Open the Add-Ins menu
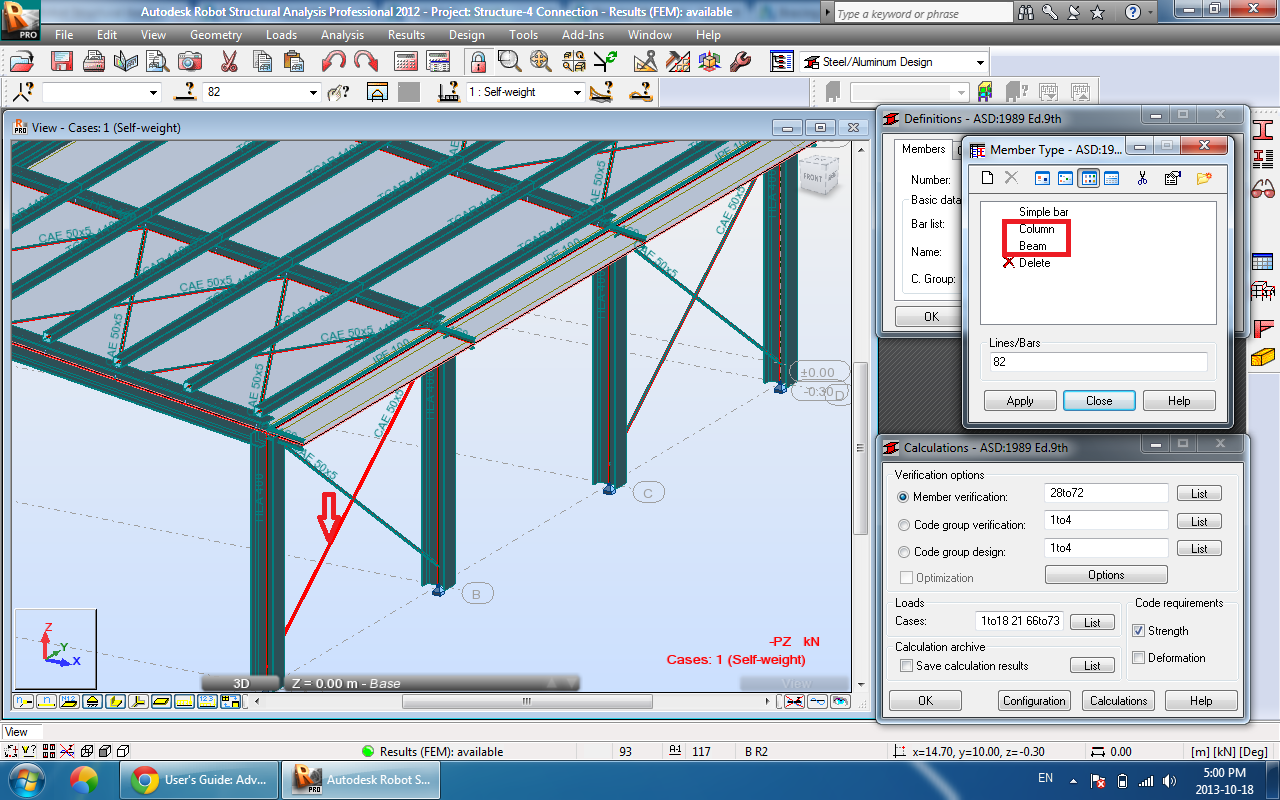The image size is (1280, 800). click(583, 34)
